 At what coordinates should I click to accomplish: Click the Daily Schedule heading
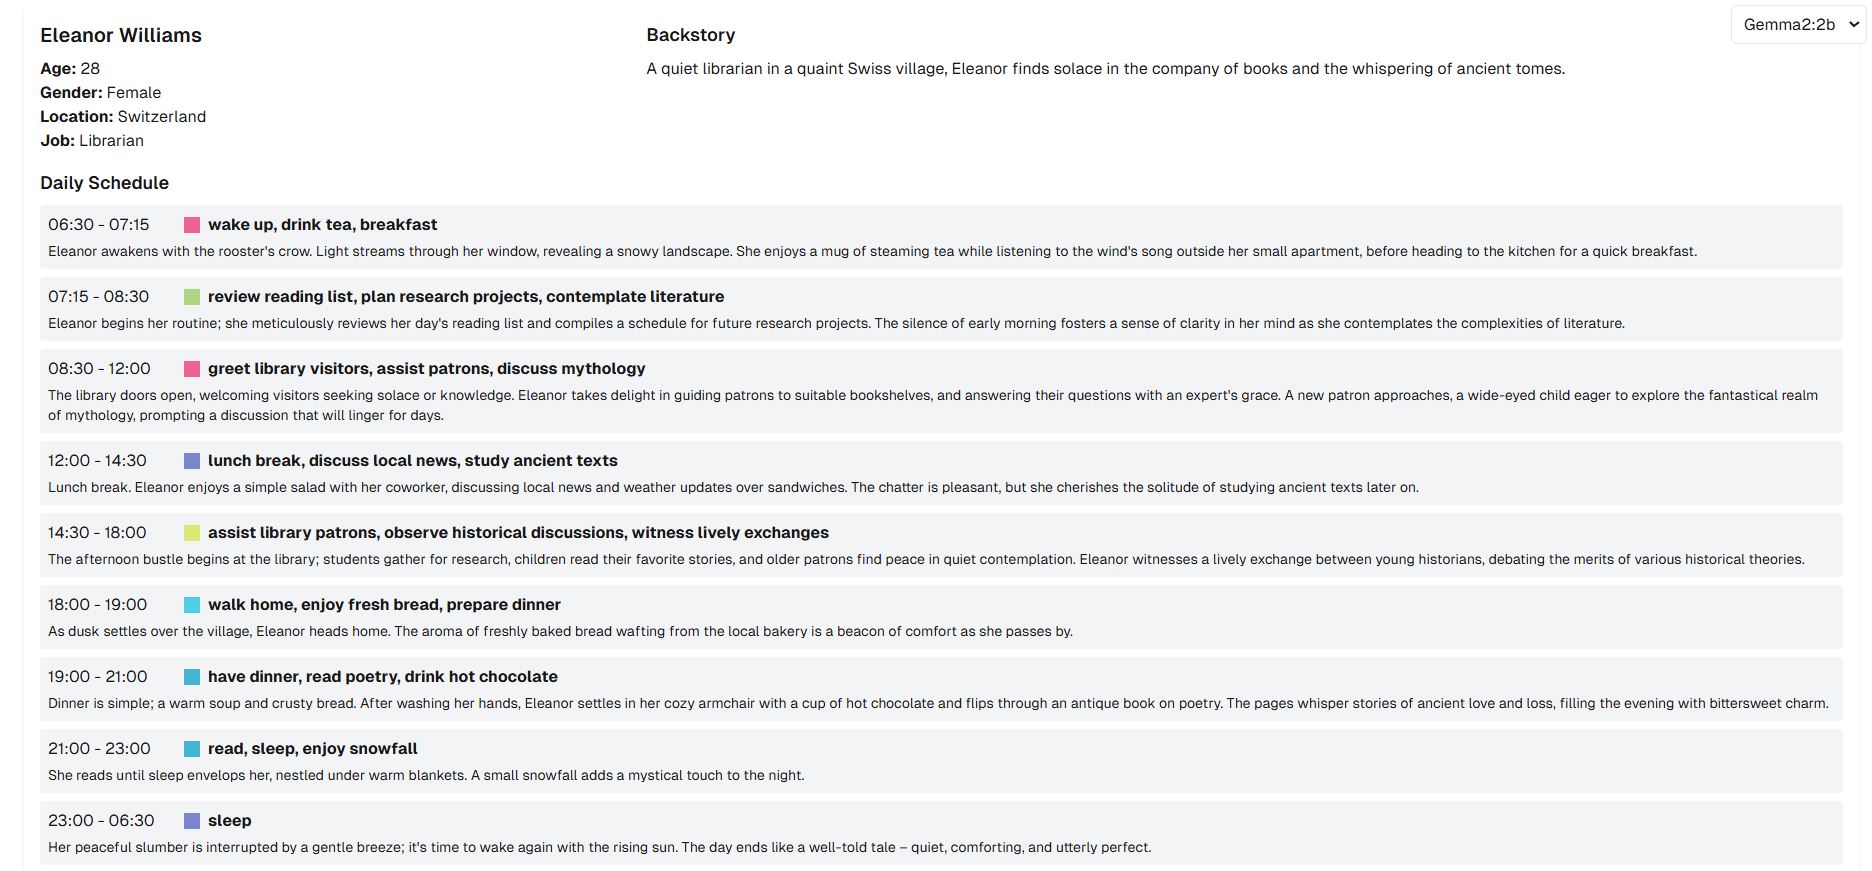(104, 183)
